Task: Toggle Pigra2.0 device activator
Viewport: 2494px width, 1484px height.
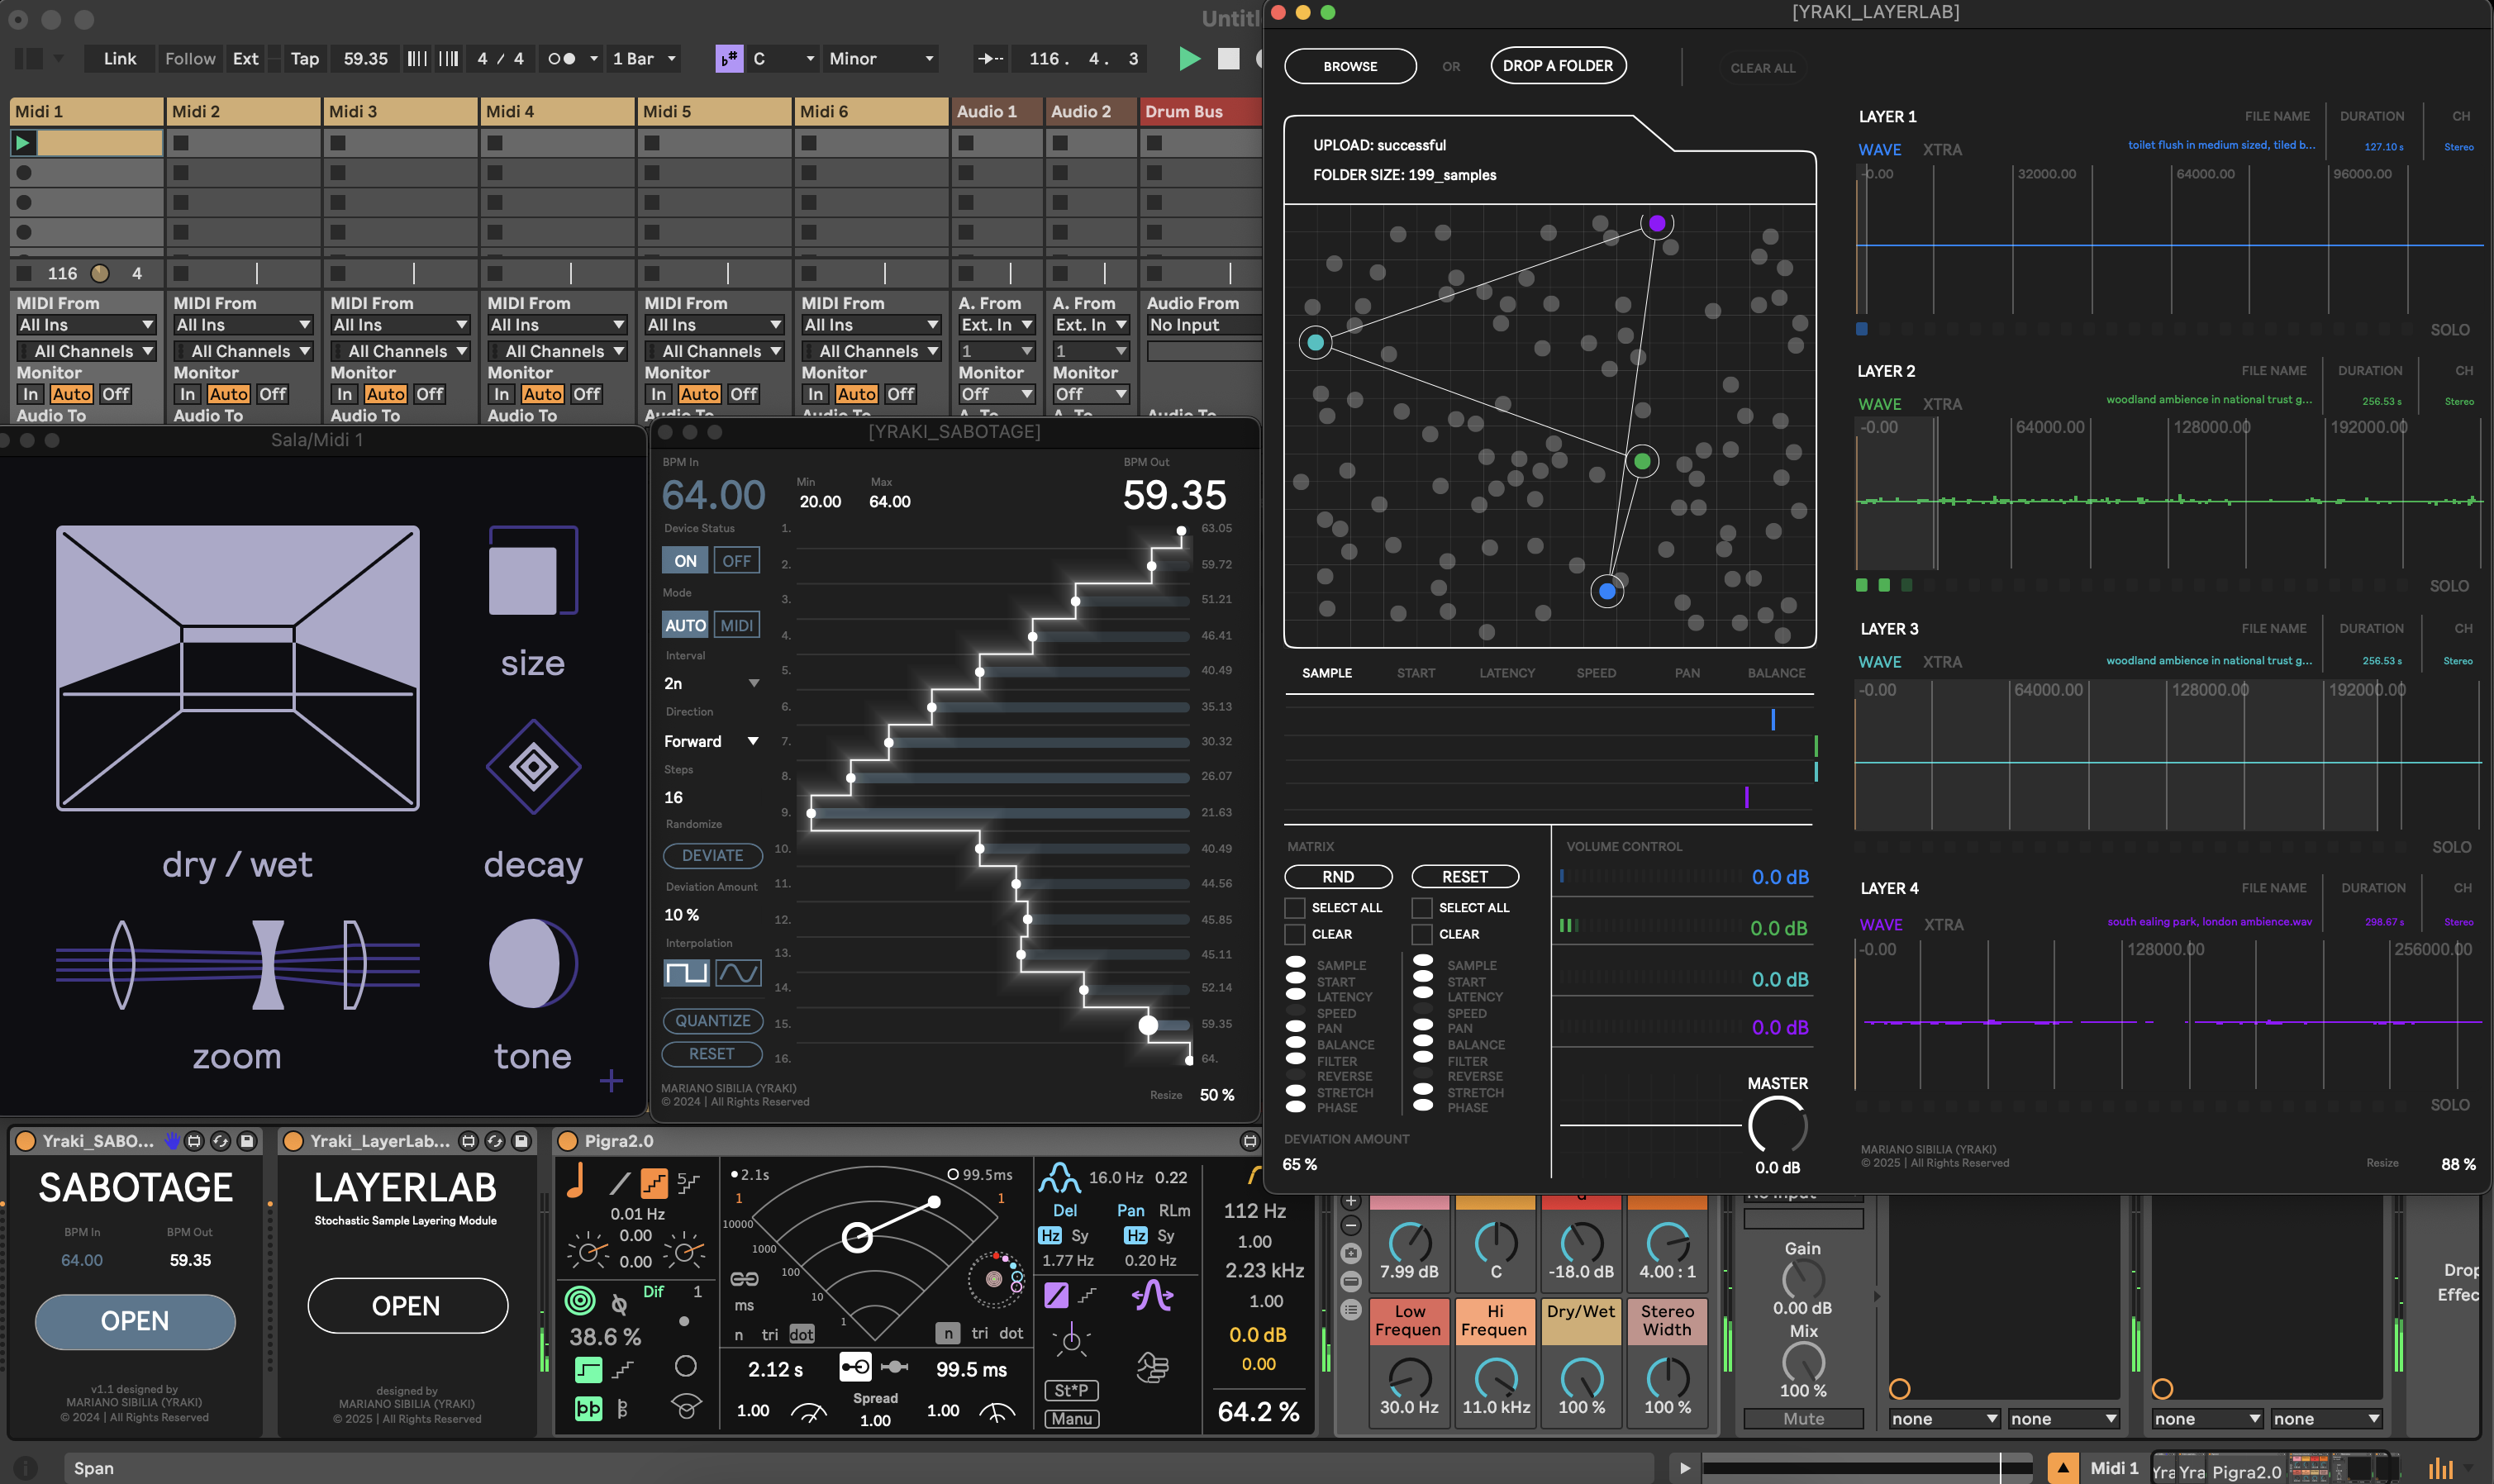Action: (x=568, y=1141)
